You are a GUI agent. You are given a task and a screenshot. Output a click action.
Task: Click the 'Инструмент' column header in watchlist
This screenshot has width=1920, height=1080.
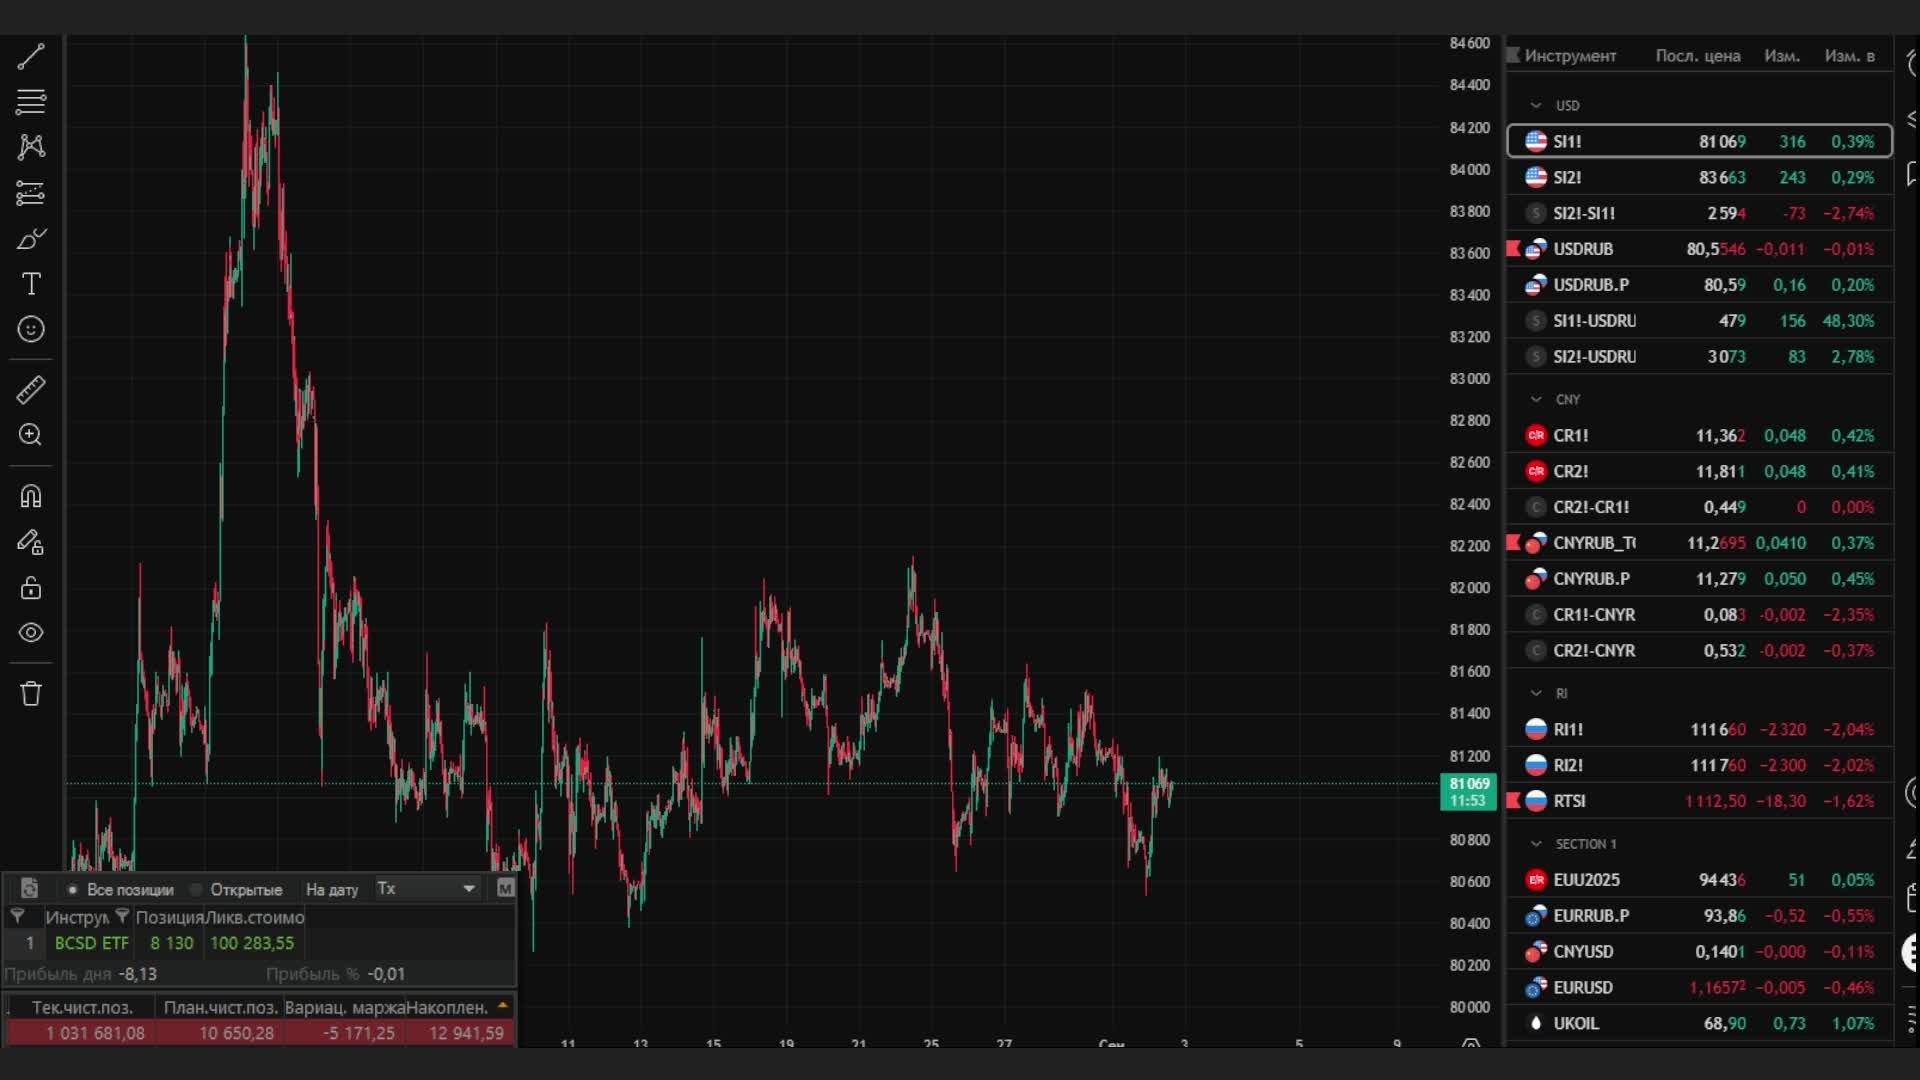pos(1570,56)
